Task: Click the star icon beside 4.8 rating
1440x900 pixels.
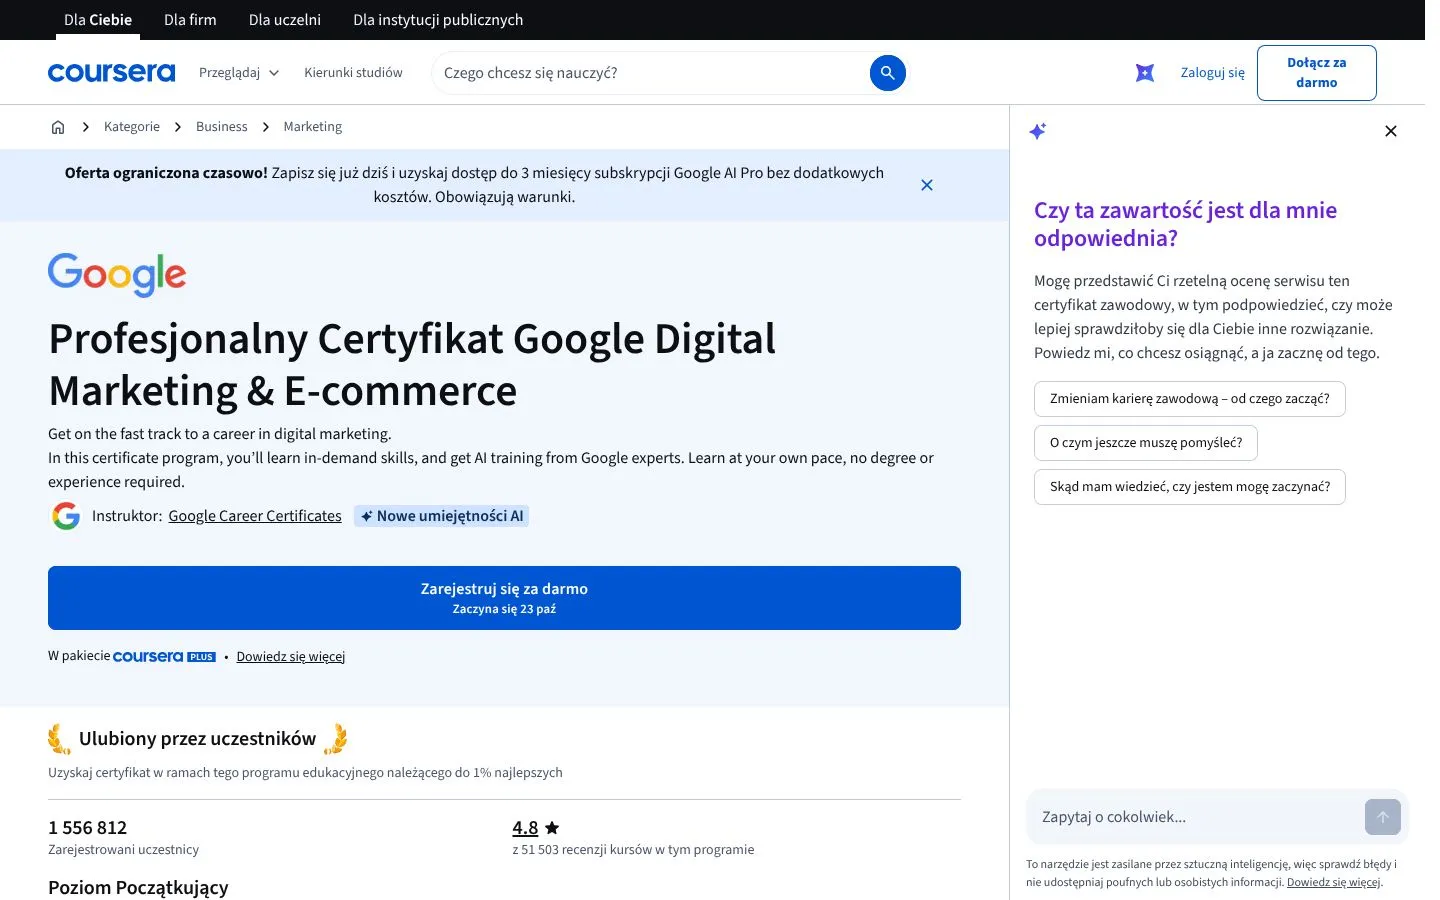Action: tap(552, 828)
